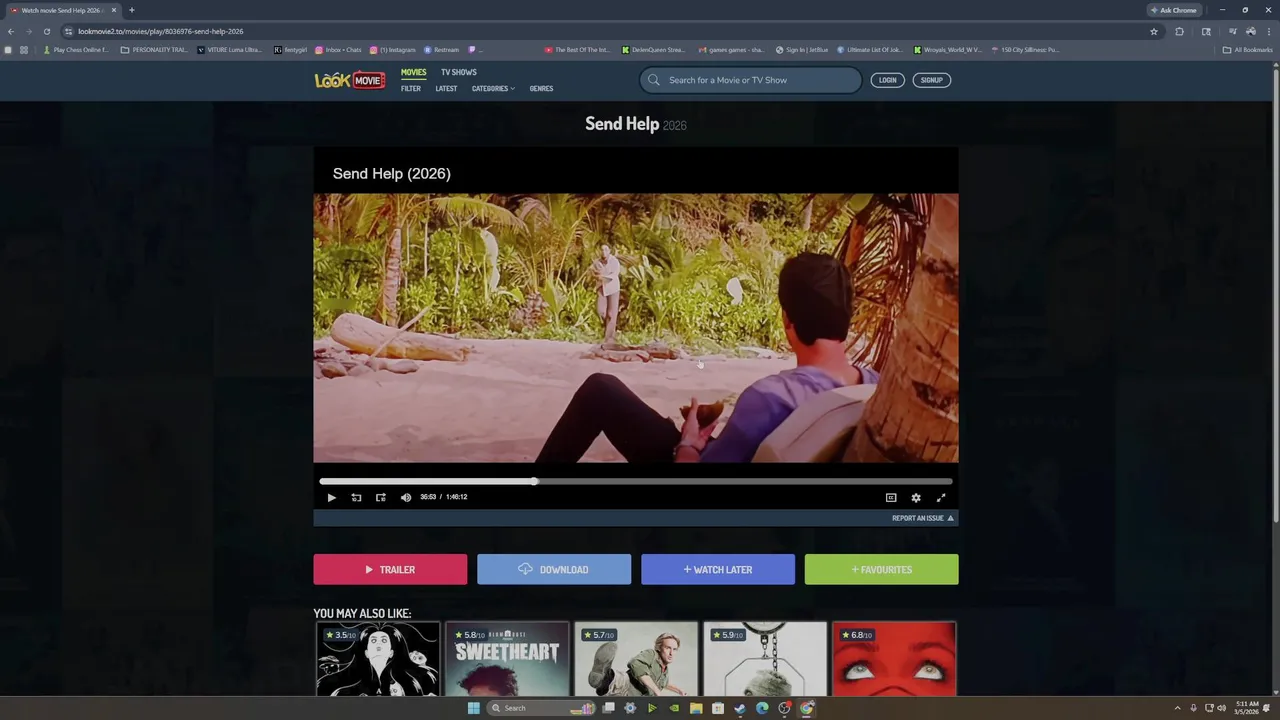Open Instagram bookmark
The height and width of the screenshot is (720, 1280).
pyautogui.click(x=392, y=49)
